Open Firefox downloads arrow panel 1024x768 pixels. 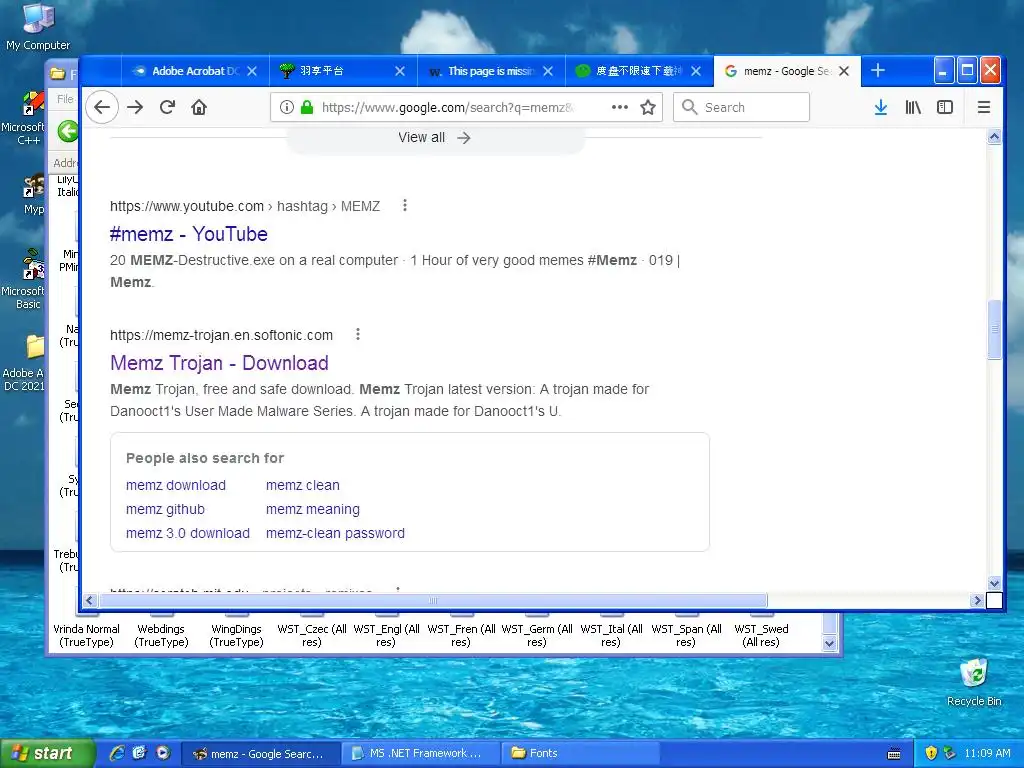click(880, 107)
